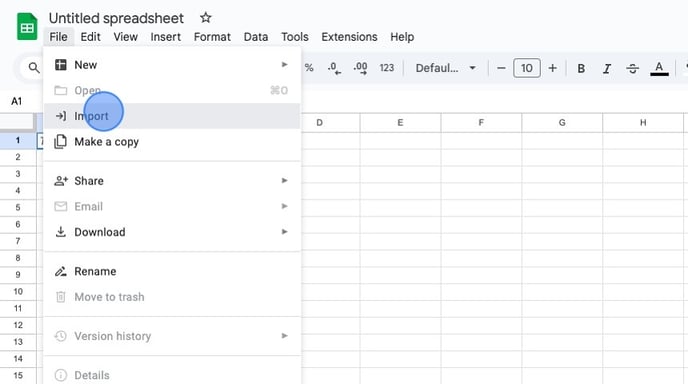
Task: Select Rename in the File menu
Action: (x=172, y=271)
